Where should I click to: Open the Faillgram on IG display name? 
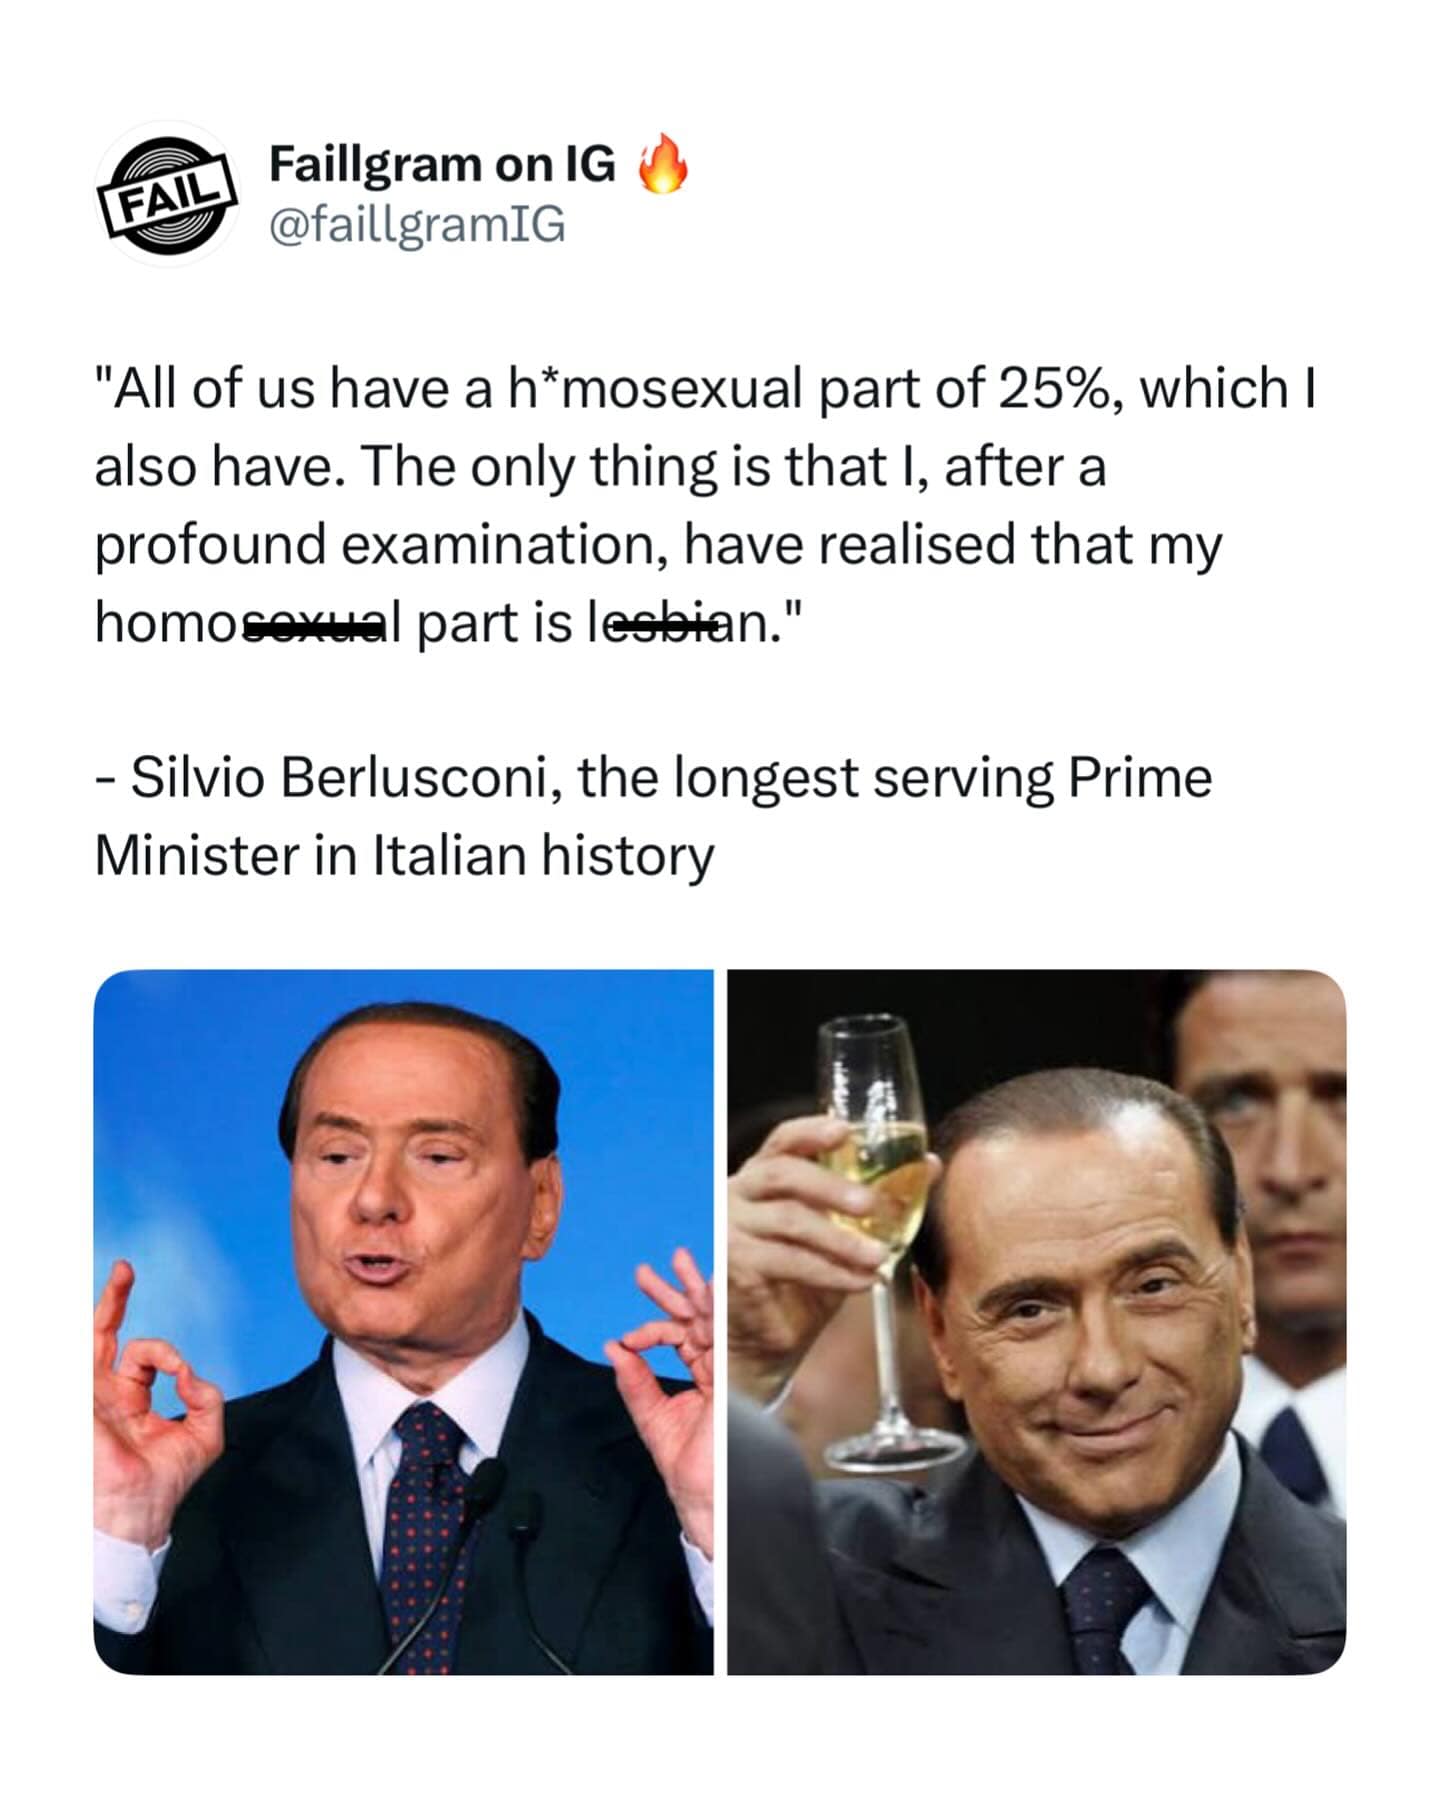click(x=442, y=165)
